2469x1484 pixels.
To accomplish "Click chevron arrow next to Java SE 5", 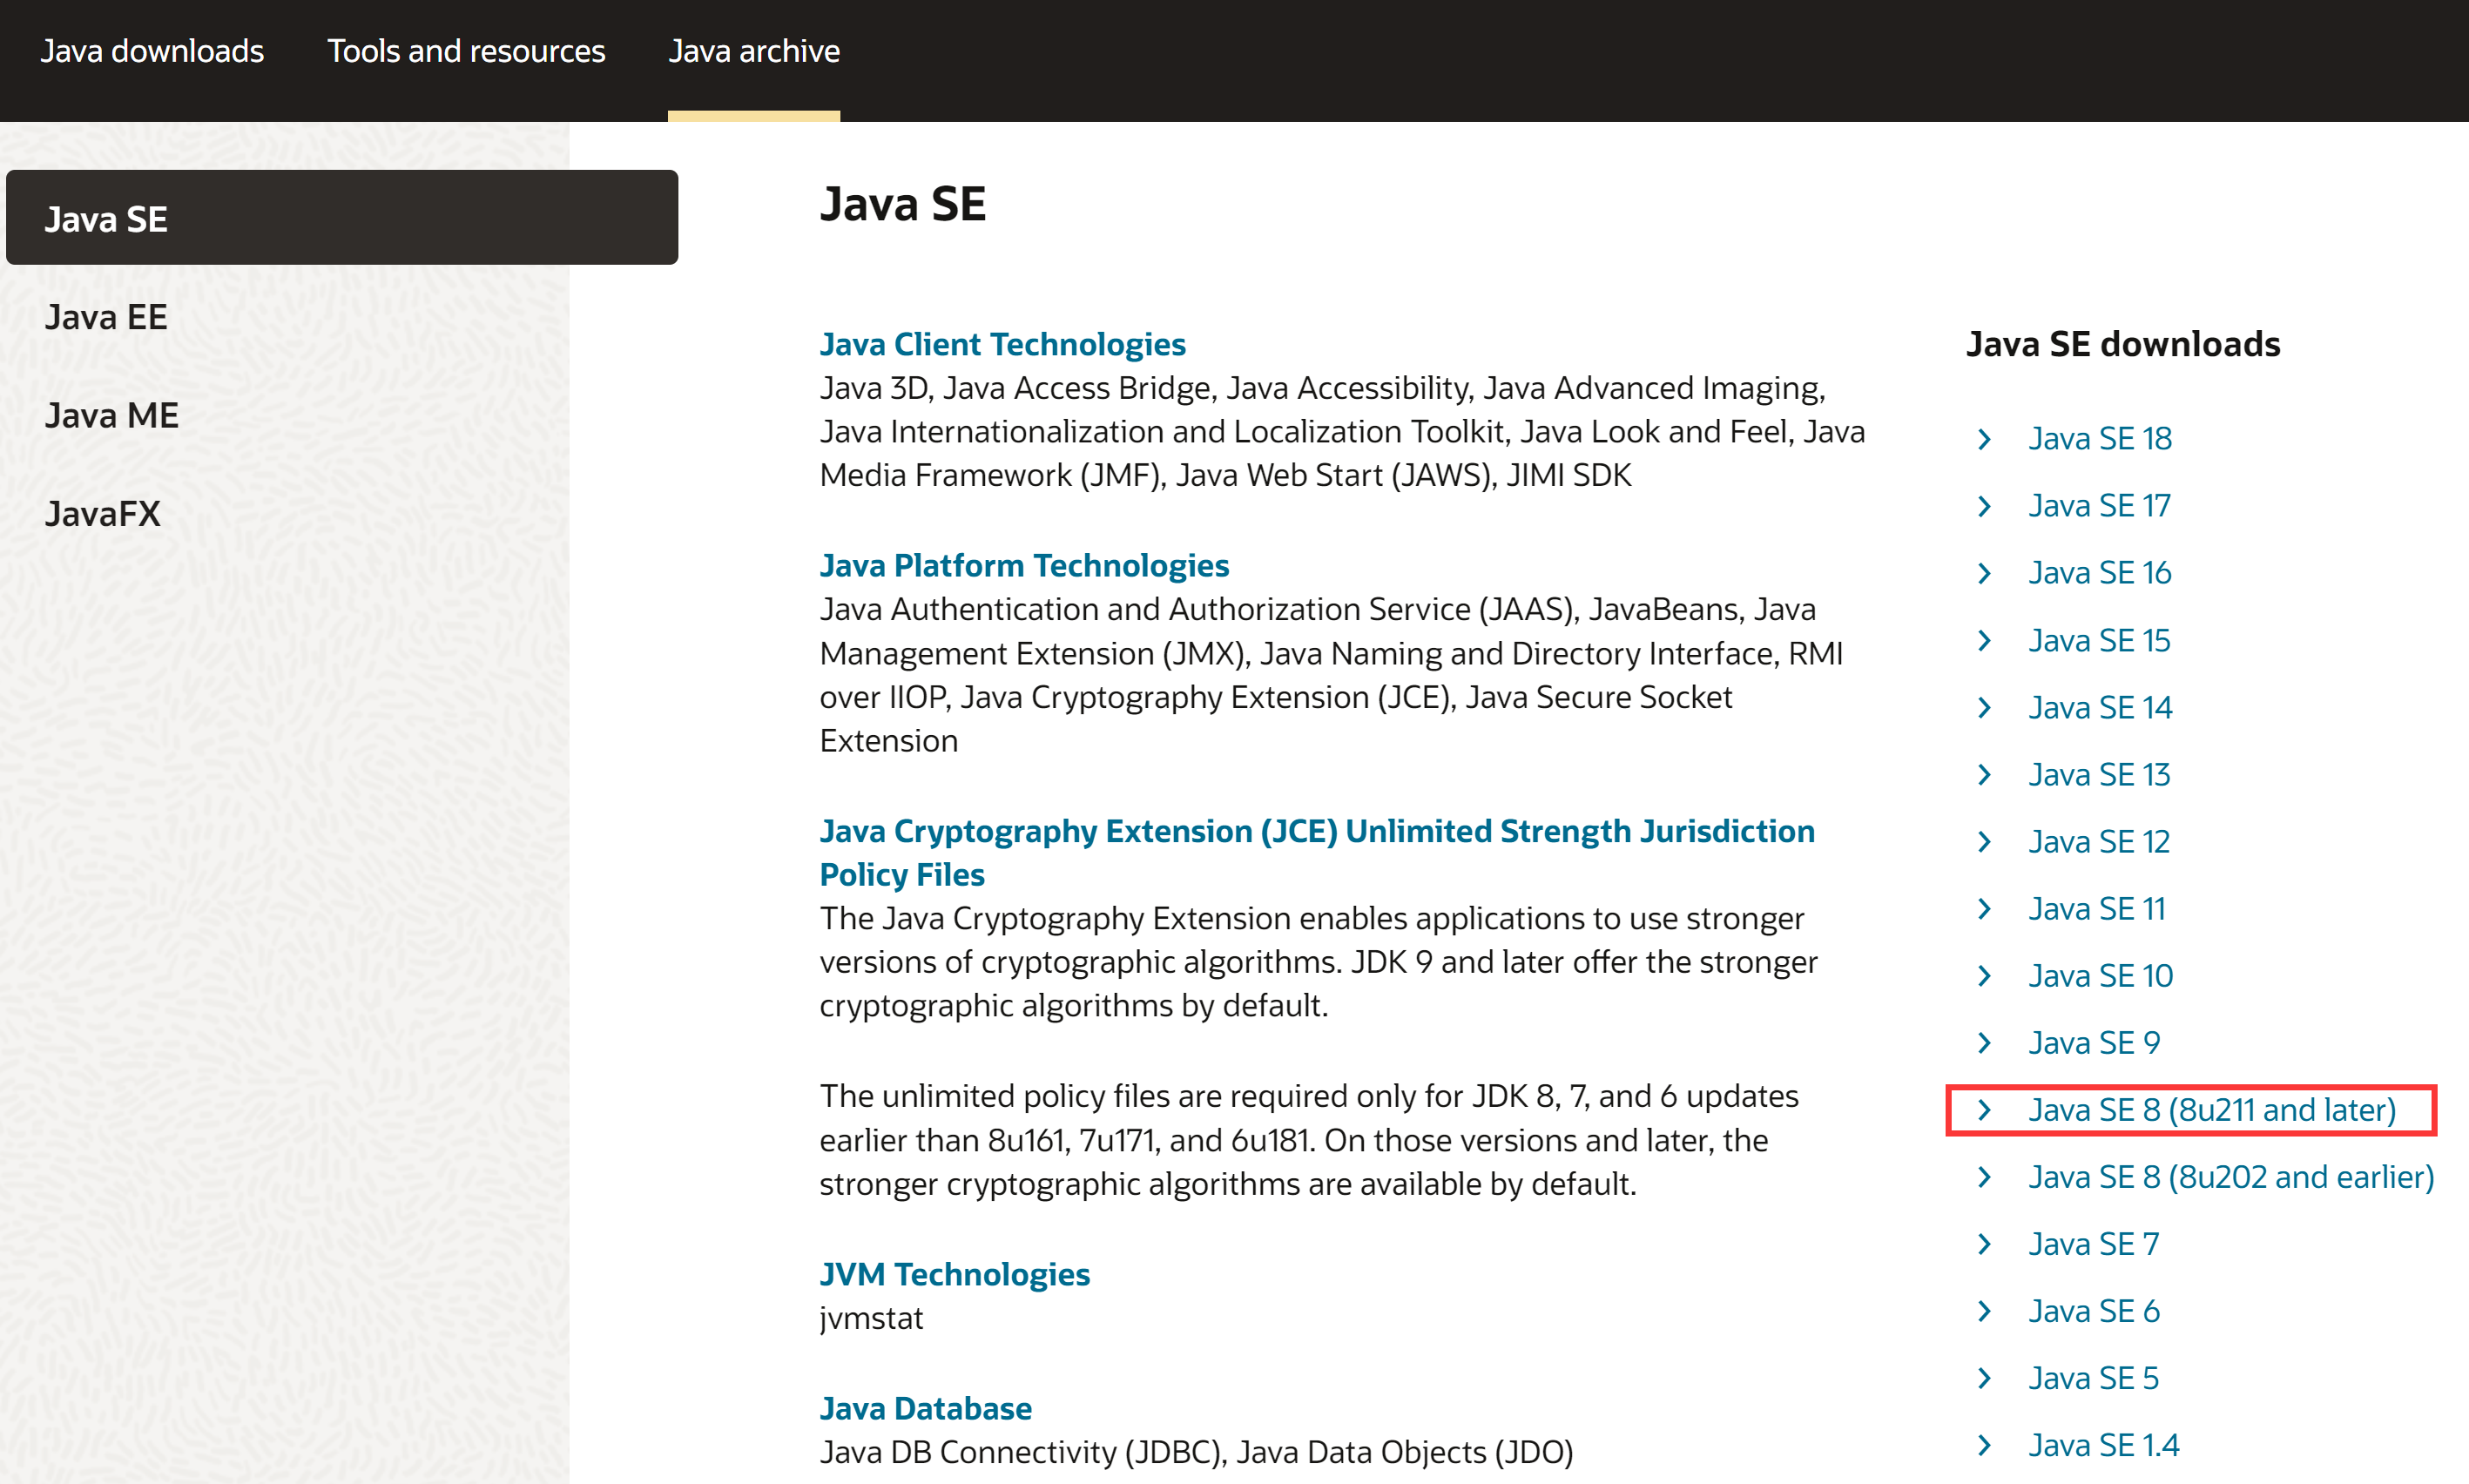I will click(x=1985, y=1378).
